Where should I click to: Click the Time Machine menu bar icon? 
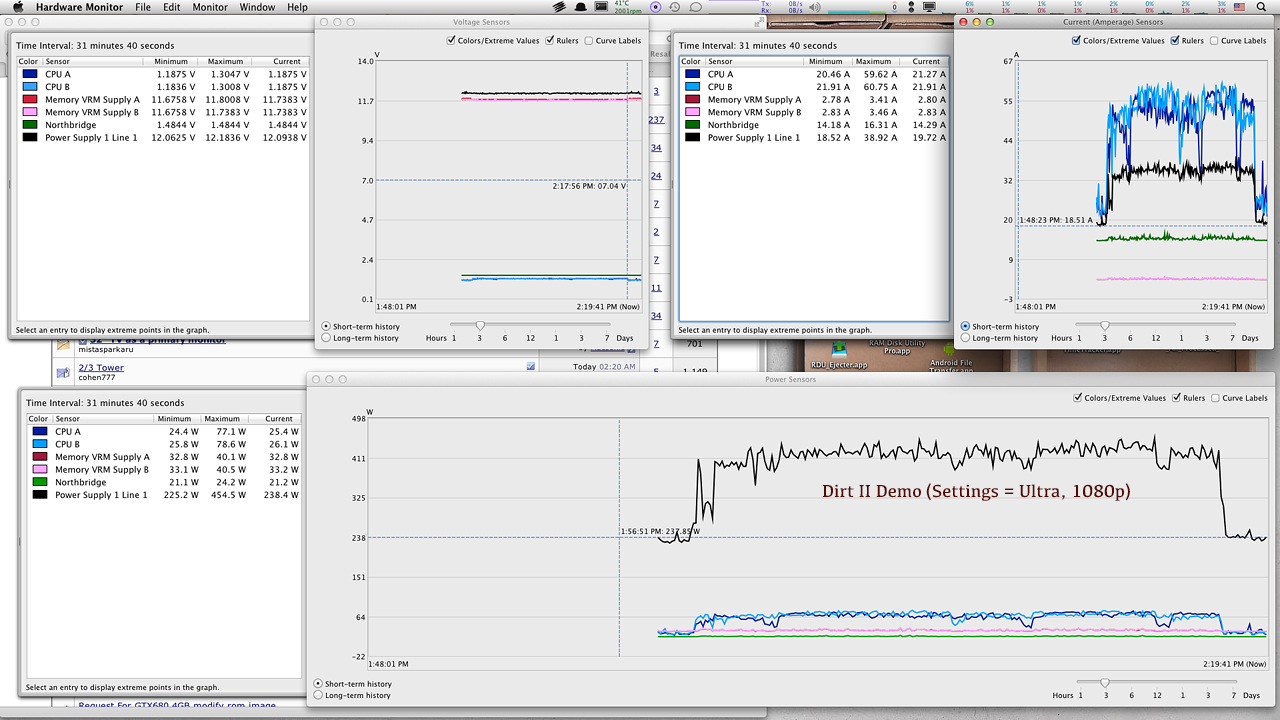(x=676, y=7)
